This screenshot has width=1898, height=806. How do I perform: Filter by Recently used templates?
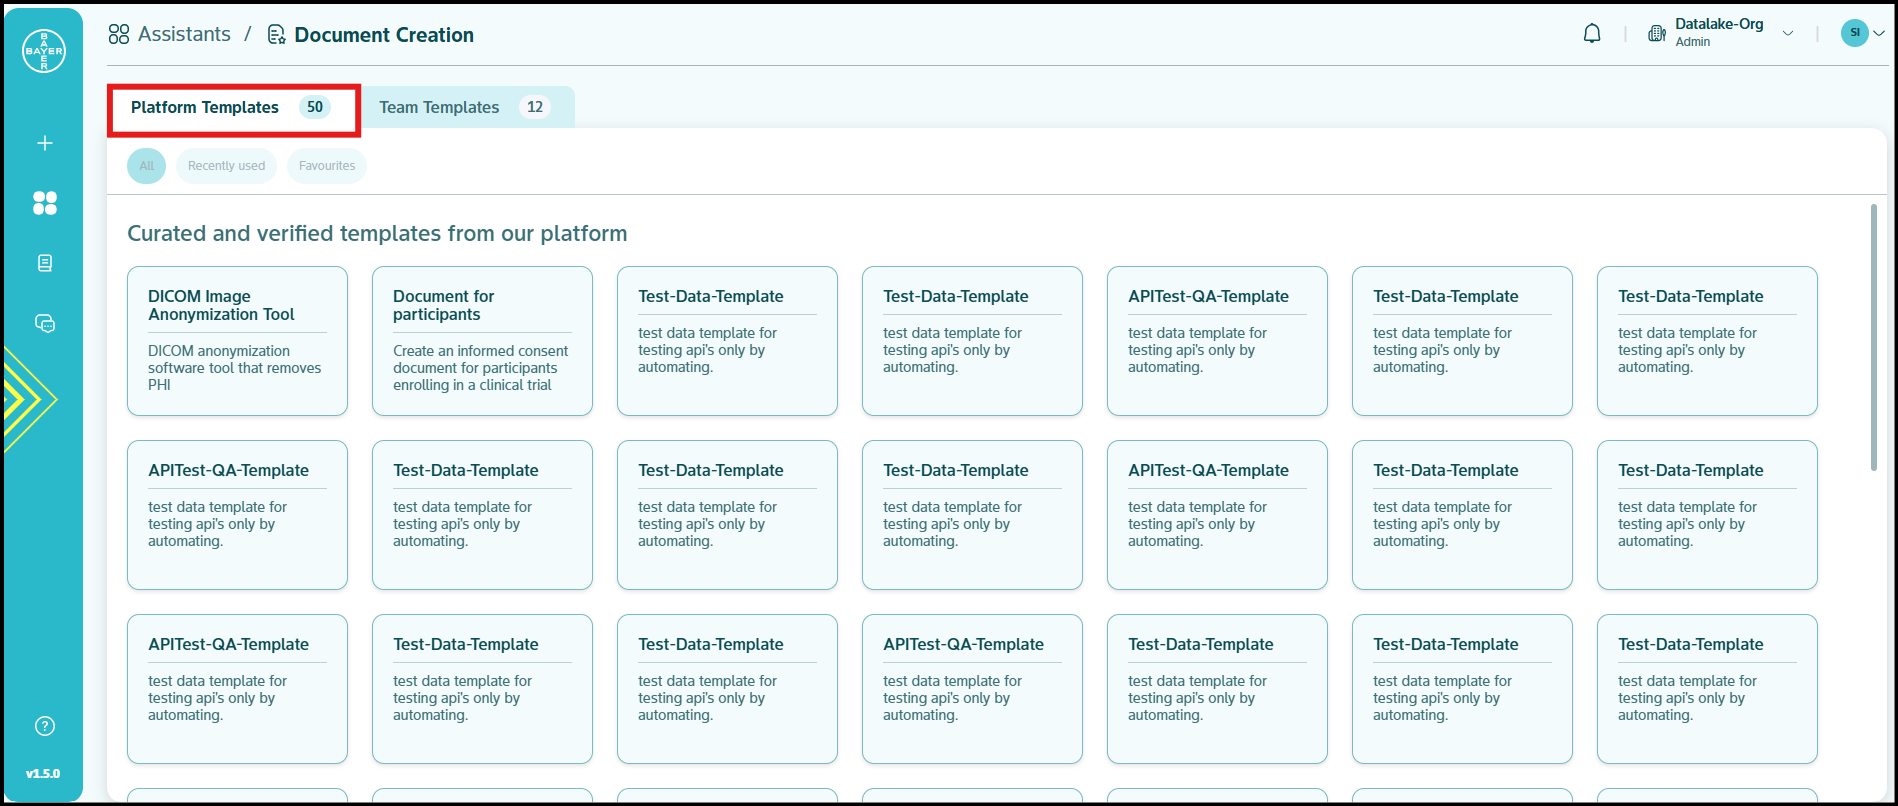pyautogui.click(x=226, y=166)
